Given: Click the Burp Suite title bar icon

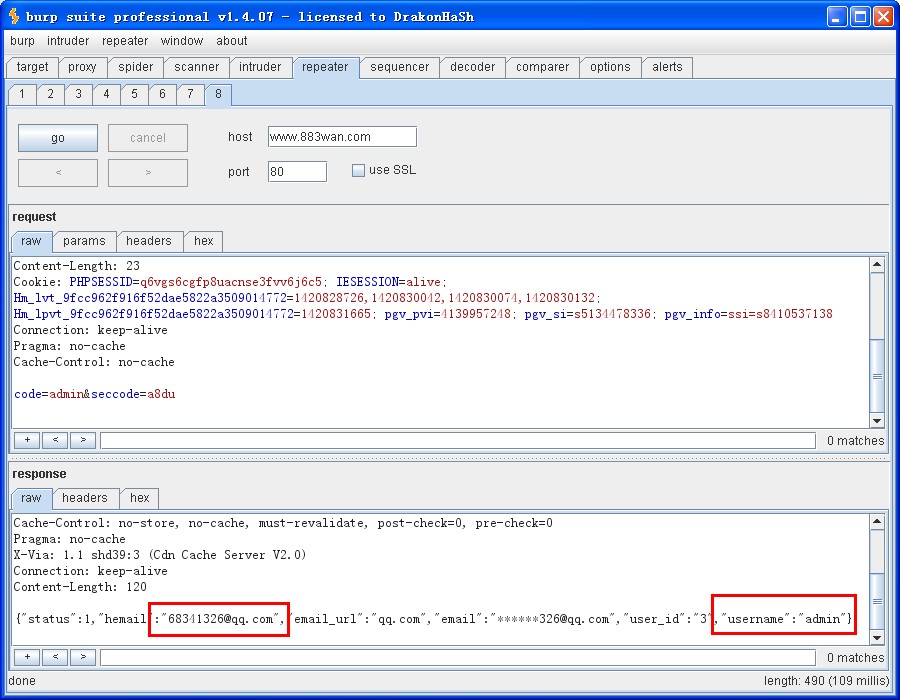Looking at the screenshot, I should [x=14, y=16].
